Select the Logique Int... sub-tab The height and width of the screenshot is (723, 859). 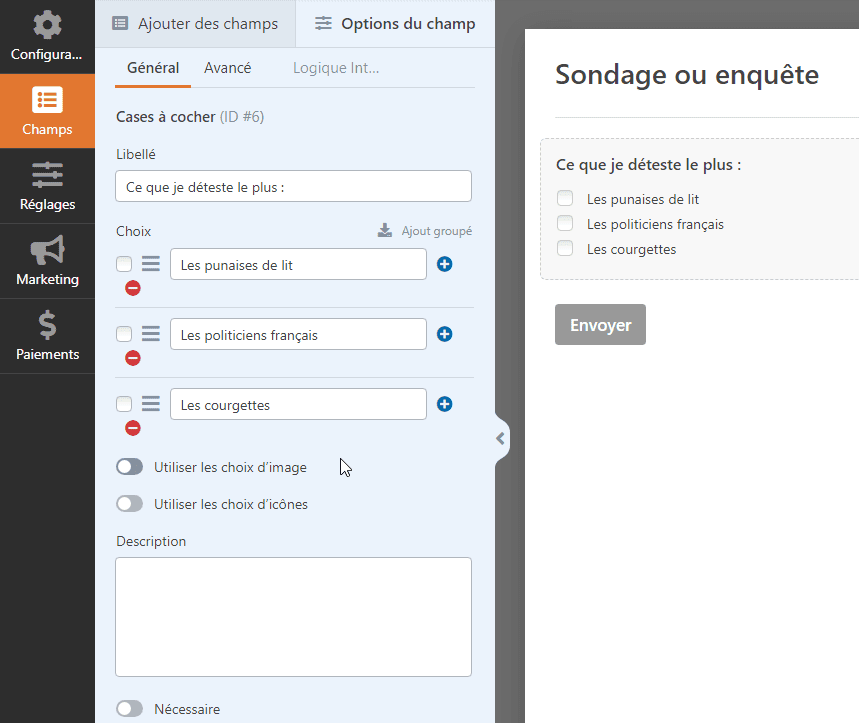[336, 68]
